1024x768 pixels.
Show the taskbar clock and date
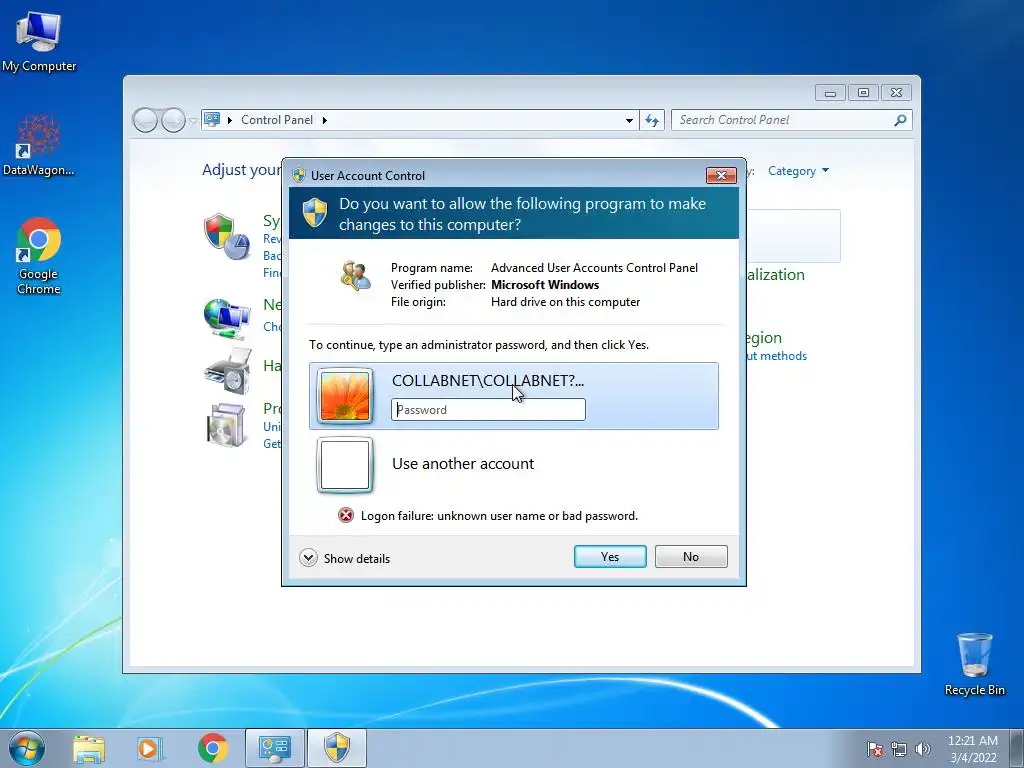973,749
